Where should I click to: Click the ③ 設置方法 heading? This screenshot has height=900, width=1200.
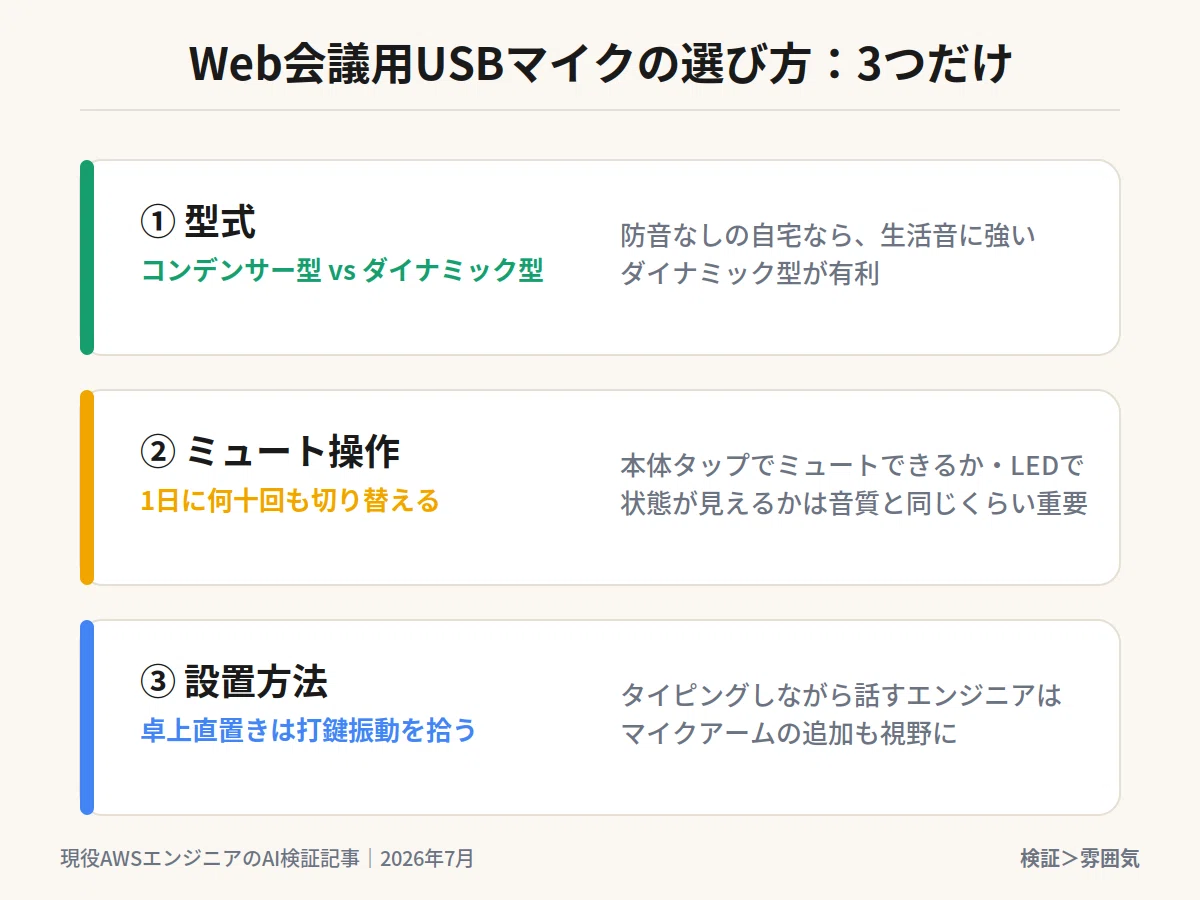pyautogui.click(x=234, y=682)
